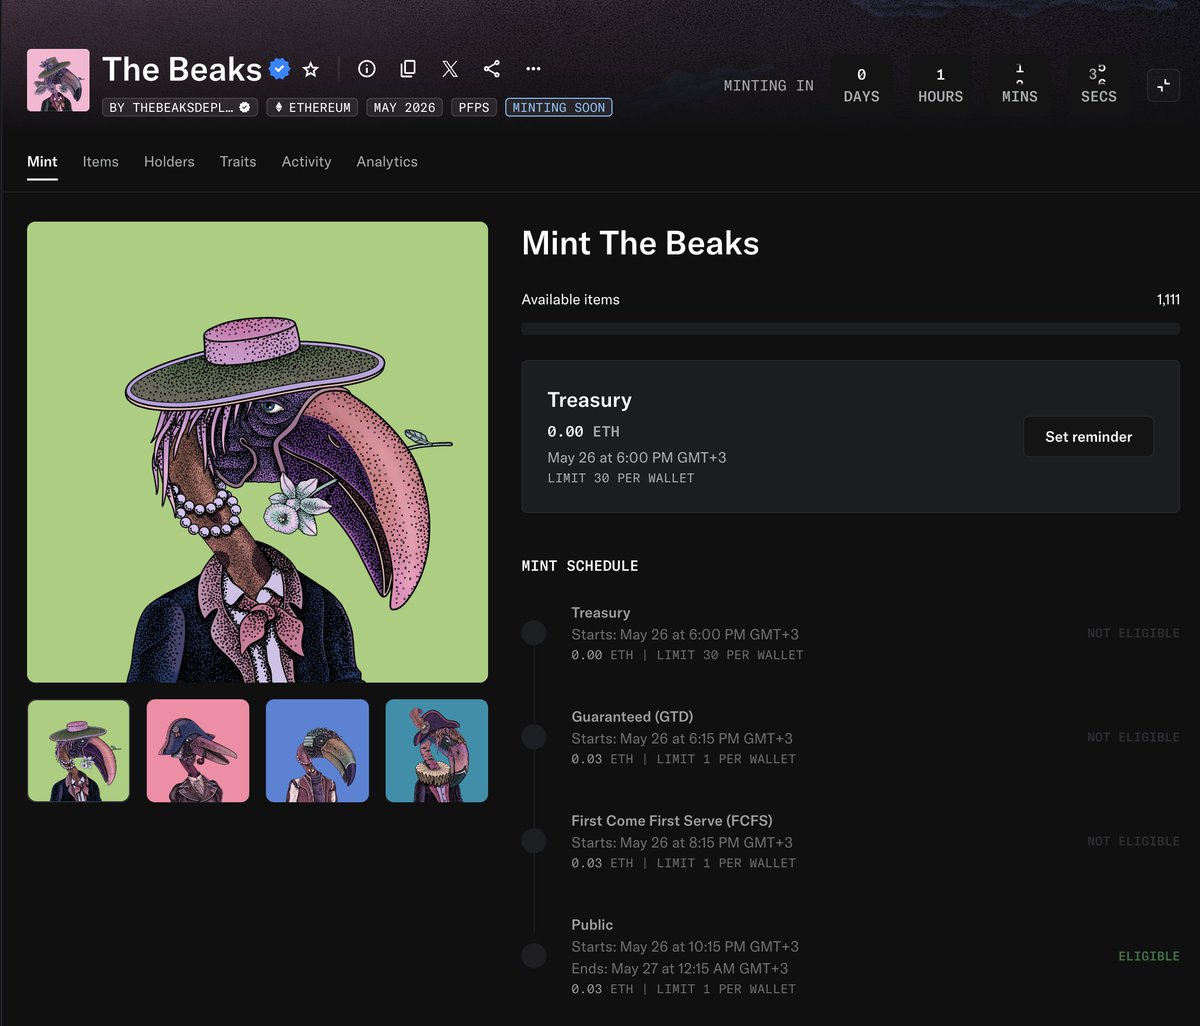Viewport: 1200px width, 1026px height.
Task: Click First Come First Serve (FCFS) stage name
Action: point(672,820)
